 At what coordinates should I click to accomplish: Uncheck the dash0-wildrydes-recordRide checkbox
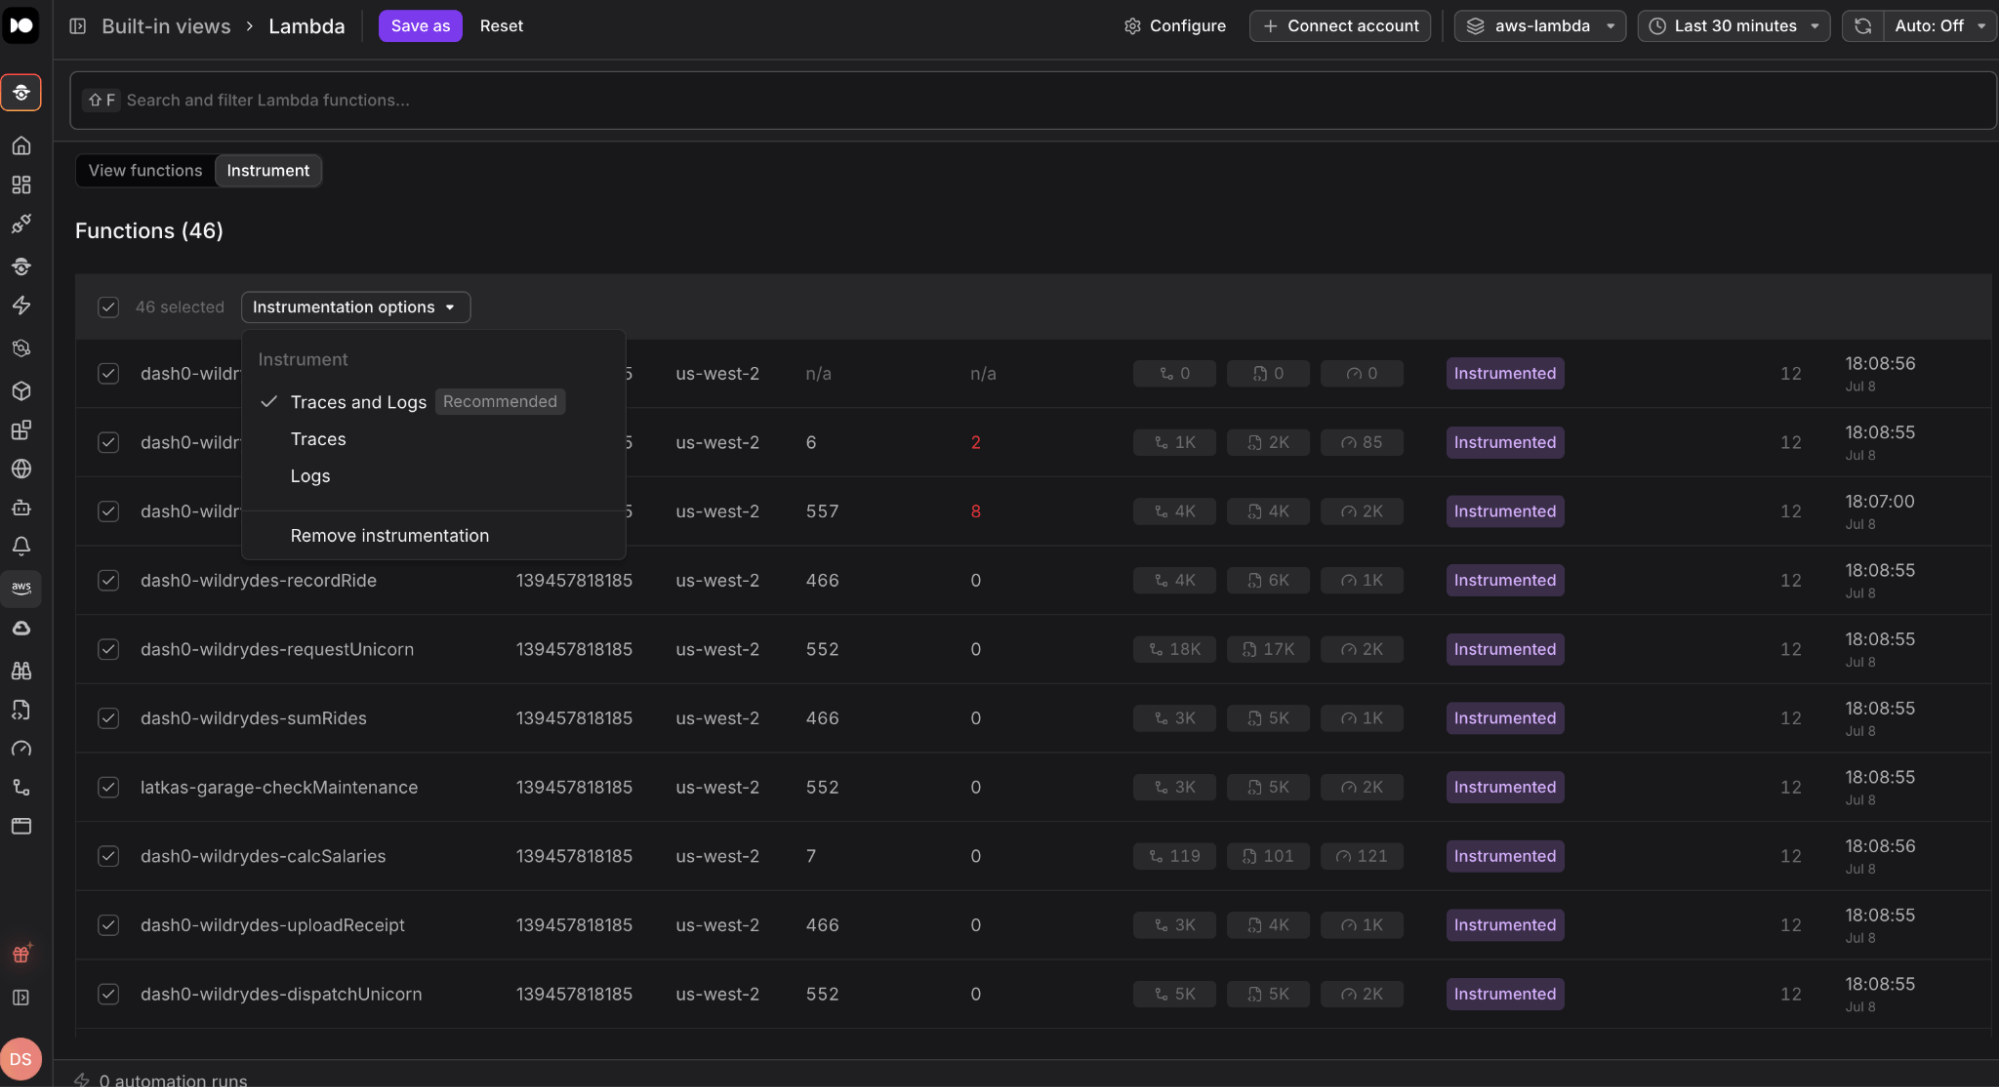[x=108, y=580]
